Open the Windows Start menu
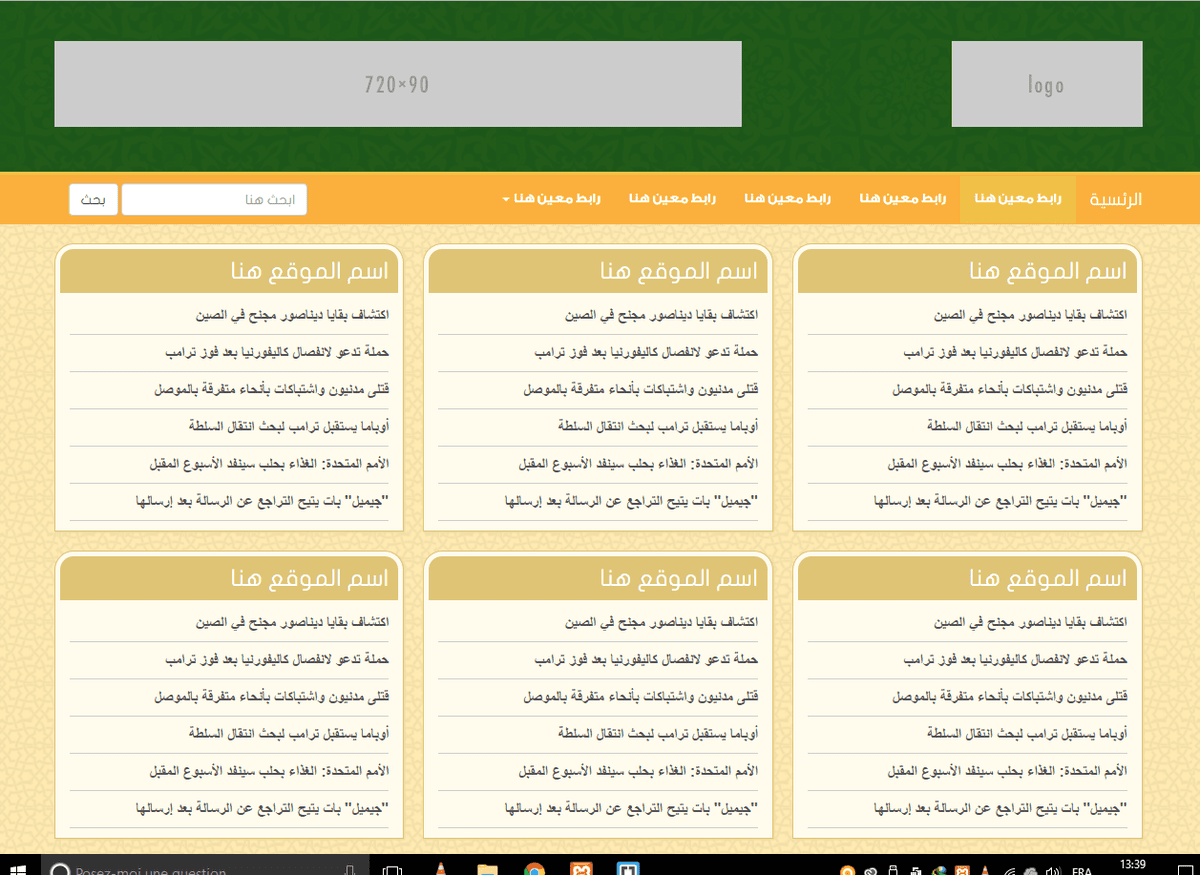Viewport: 1200px width, 875px height. point(19,868)
